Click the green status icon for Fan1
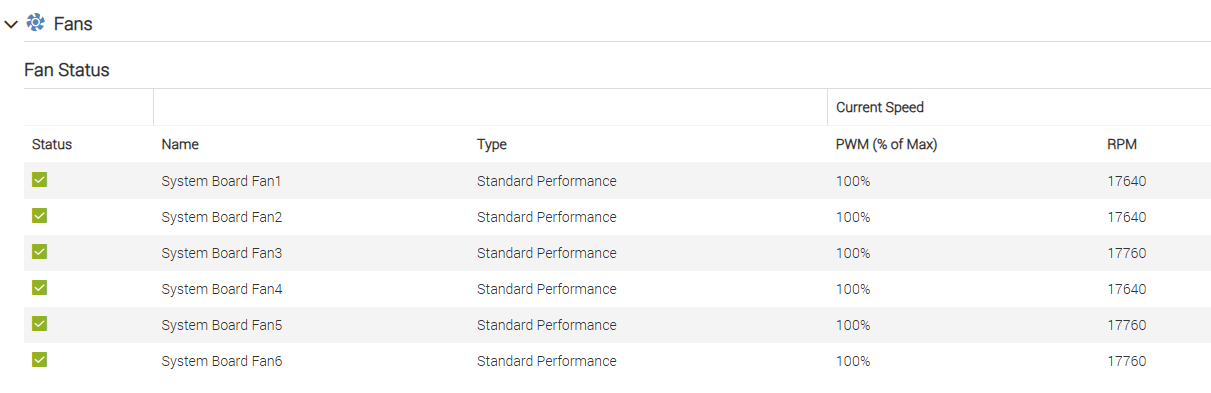Viewport: 1211px width, 393px height. coord(40,180)
